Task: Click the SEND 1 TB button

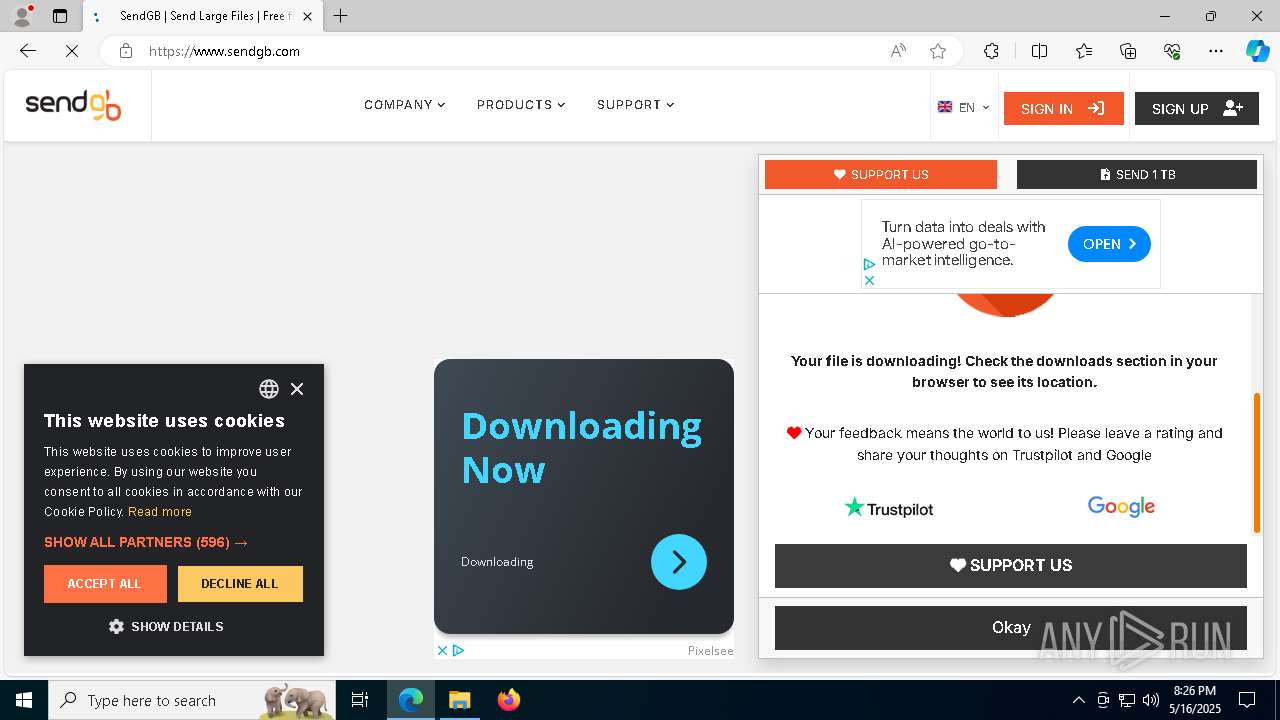Action: (1136, 174)
